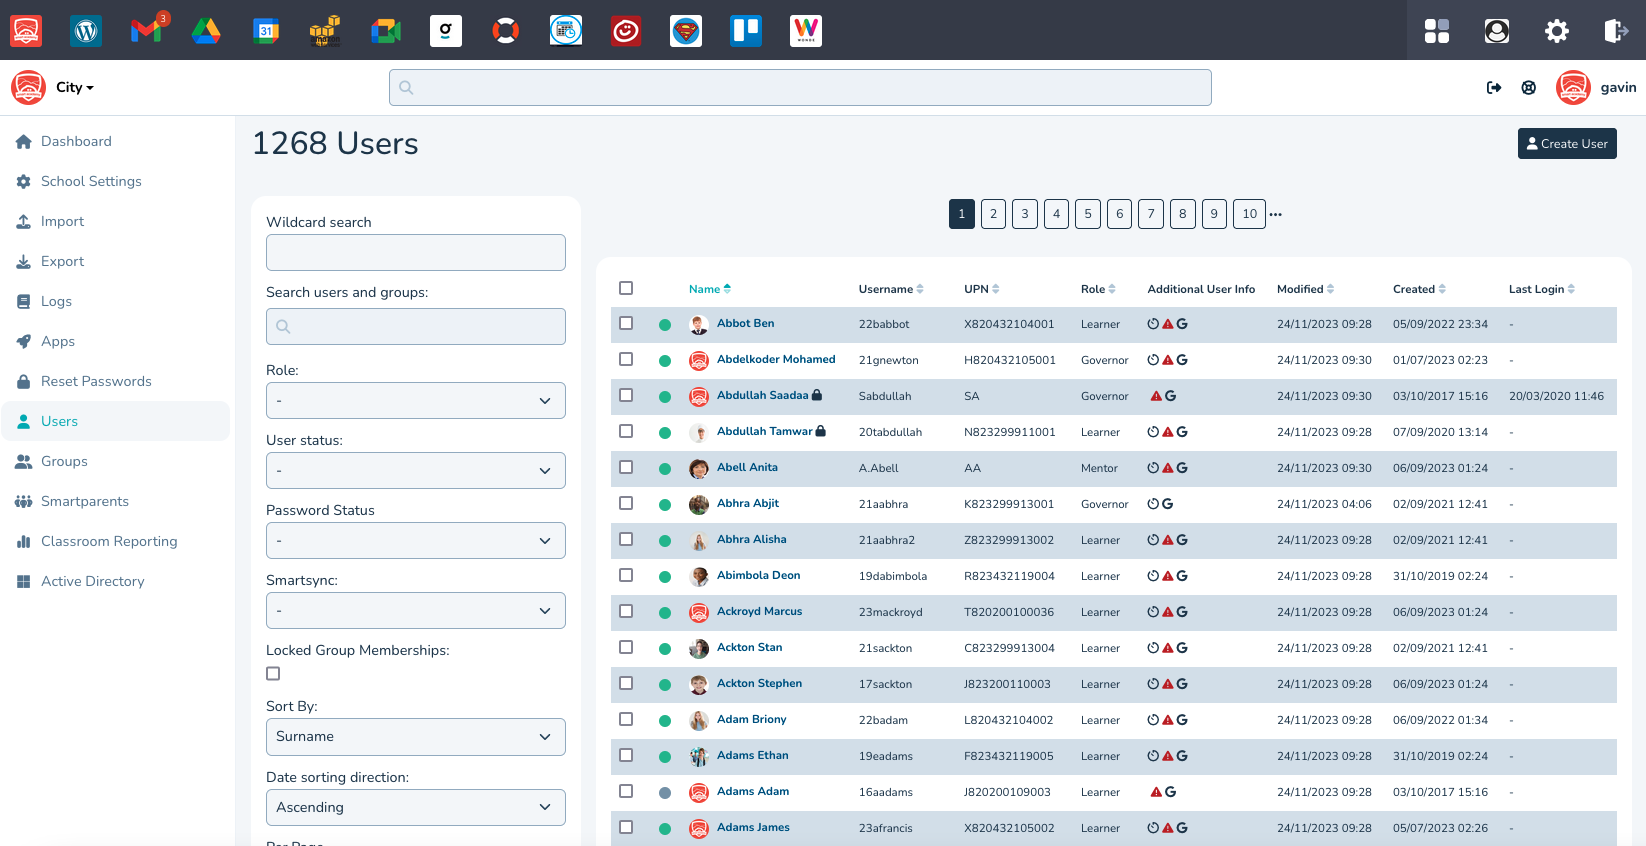This screenshot has height=846, width=1646.
Task: Open the Trello app icon
Action: point(746,31)
